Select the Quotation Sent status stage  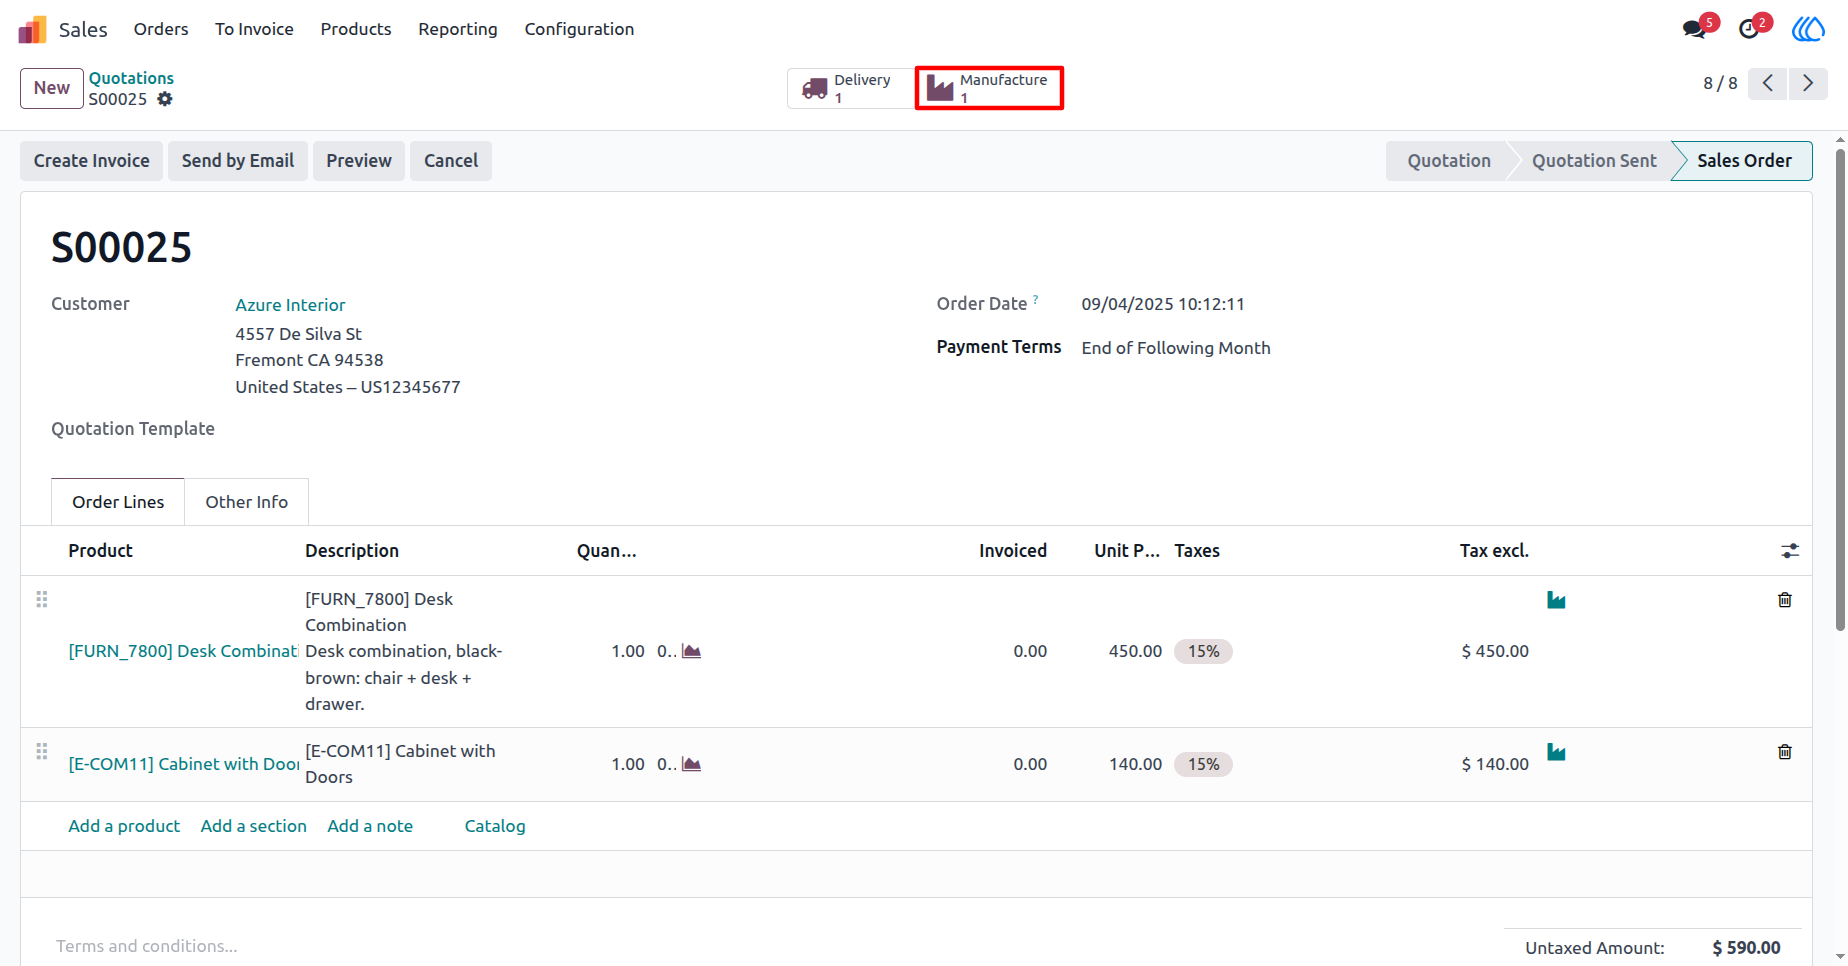tap(1594, 161)
